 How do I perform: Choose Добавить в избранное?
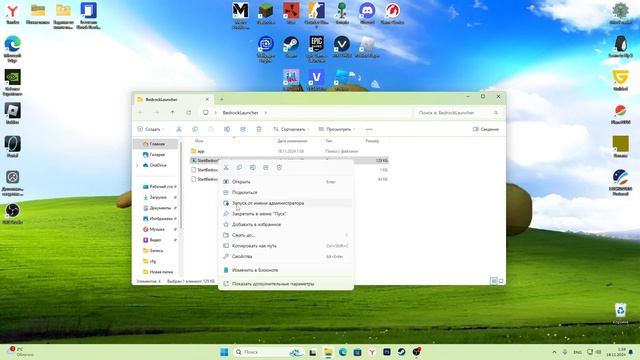click(x=286, y=224)
